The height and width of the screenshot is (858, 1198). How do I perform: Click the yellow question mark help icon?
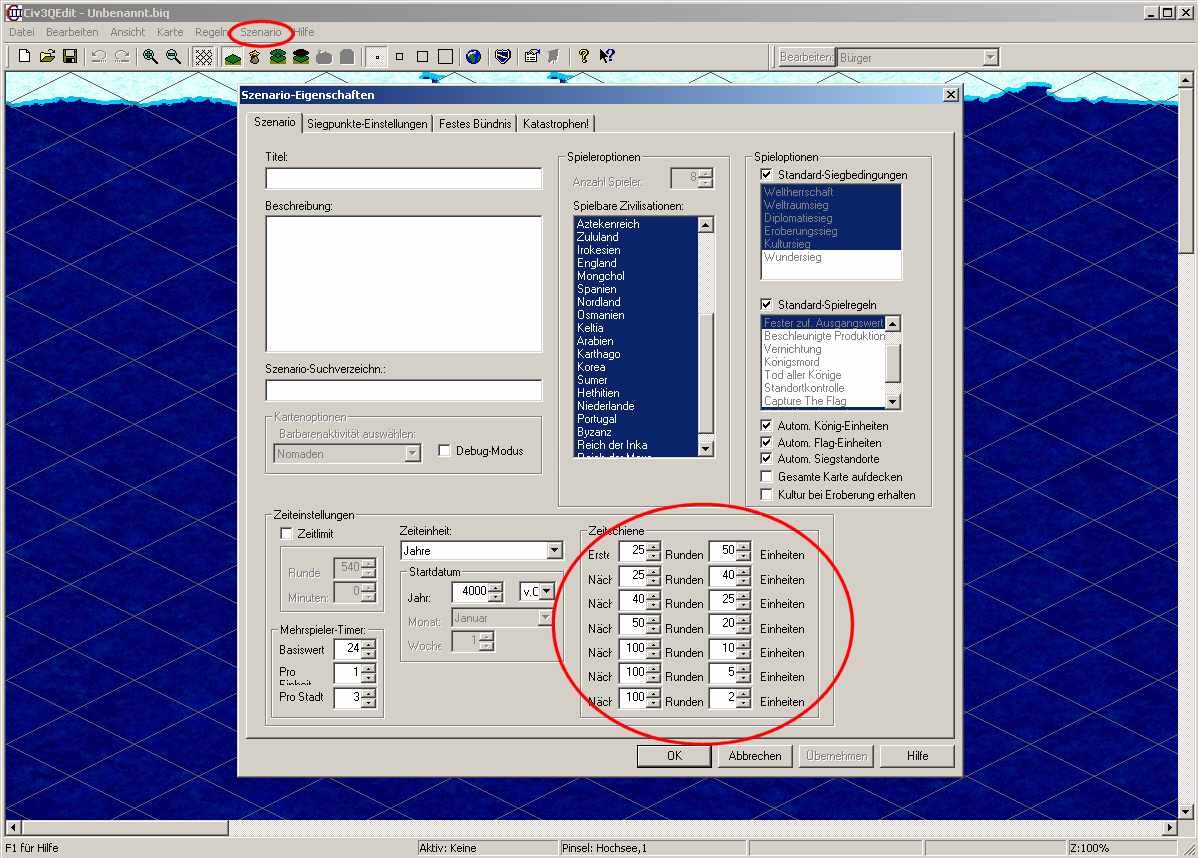584,57
